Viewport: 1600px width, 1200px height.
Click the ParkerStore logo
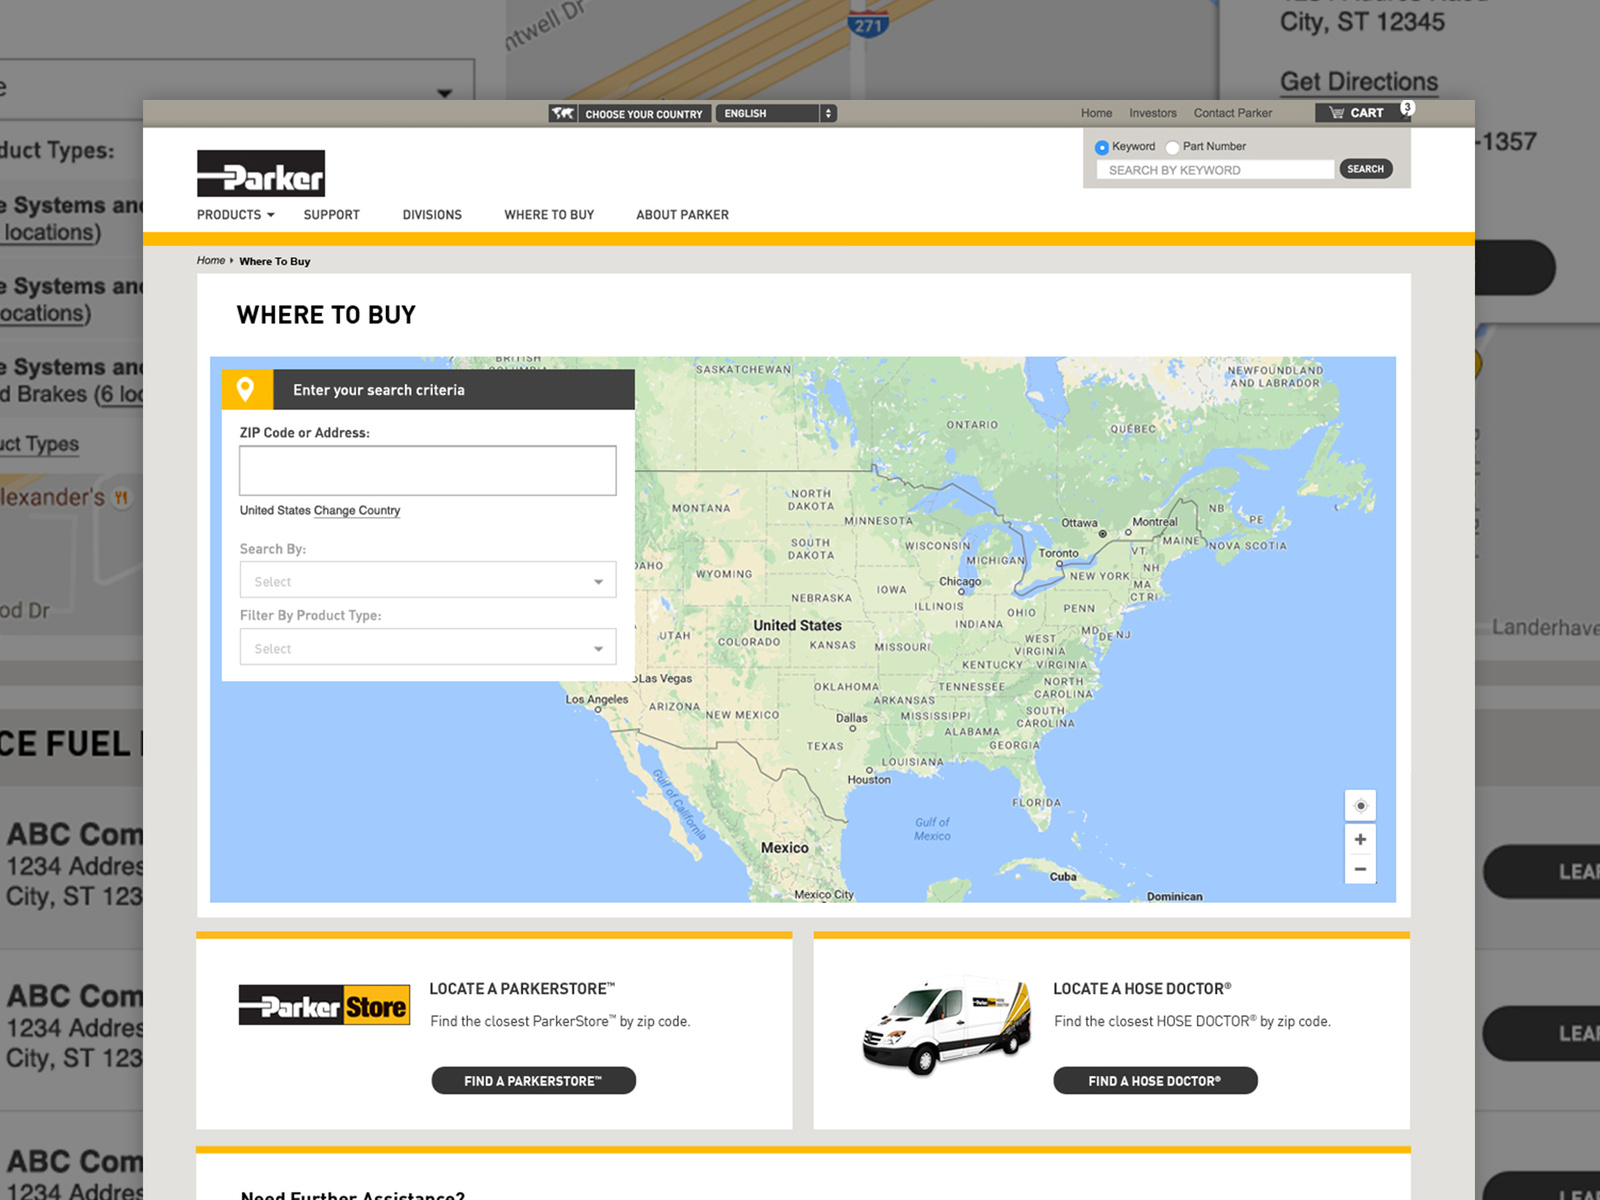322,1004
